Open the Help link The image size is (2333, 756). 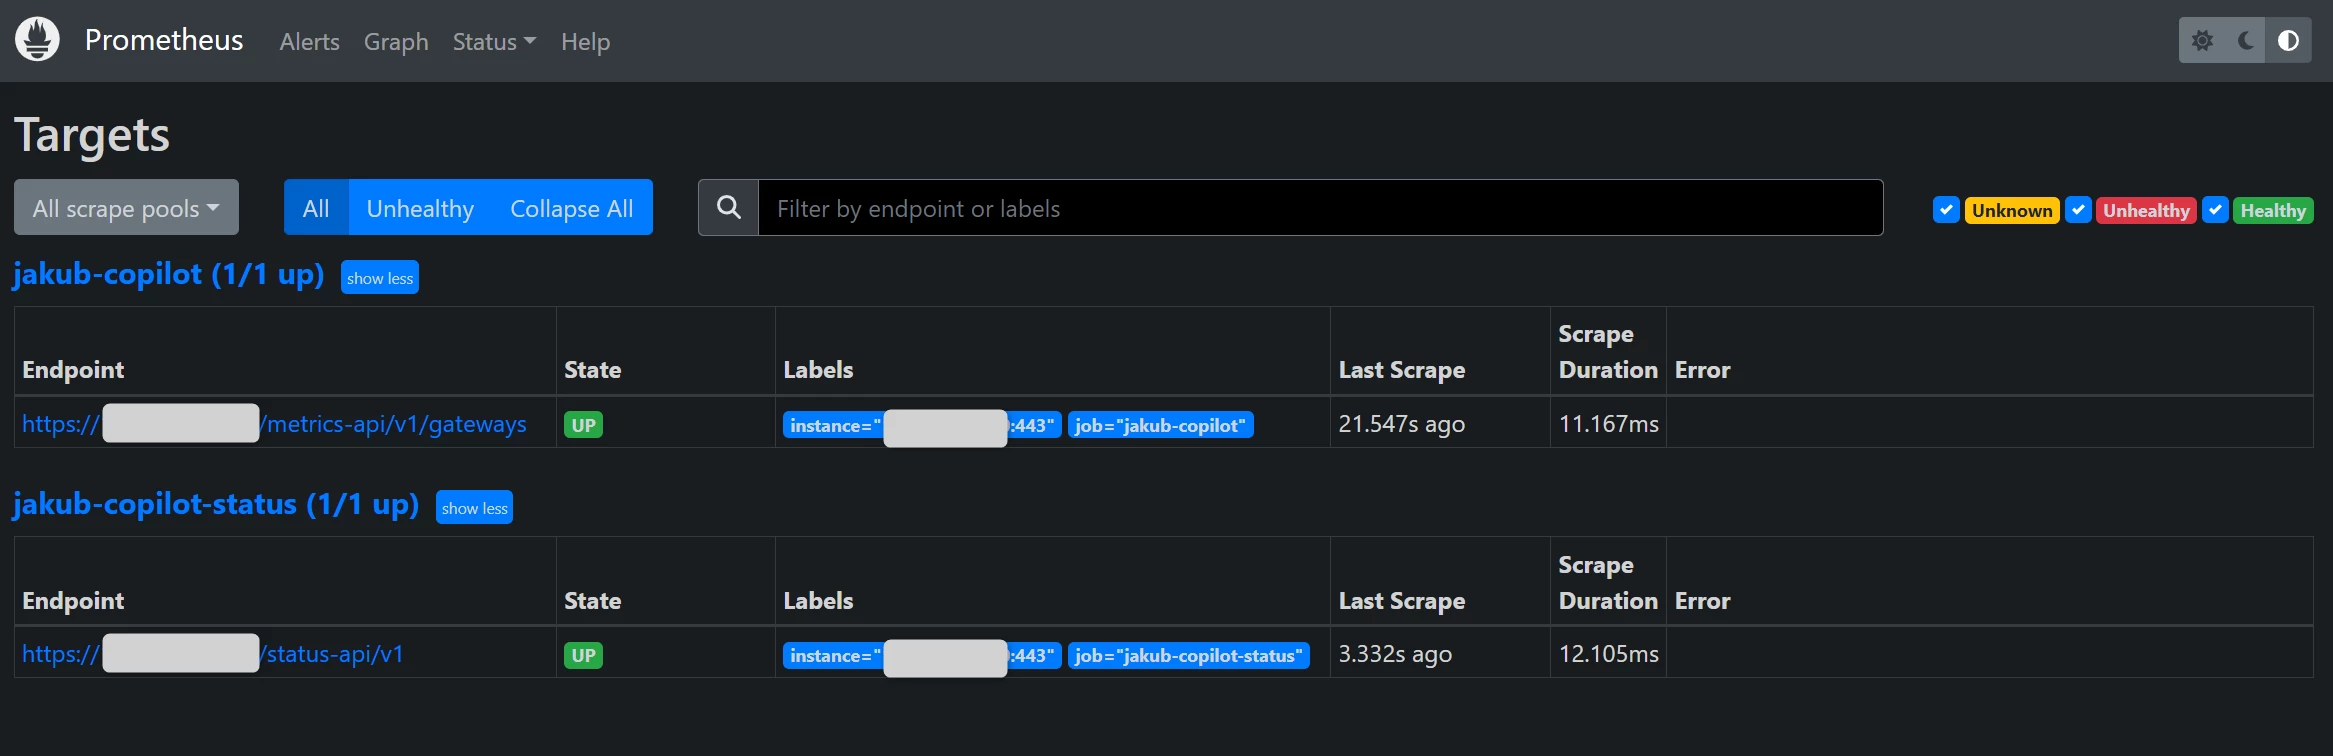click(585, 42)
